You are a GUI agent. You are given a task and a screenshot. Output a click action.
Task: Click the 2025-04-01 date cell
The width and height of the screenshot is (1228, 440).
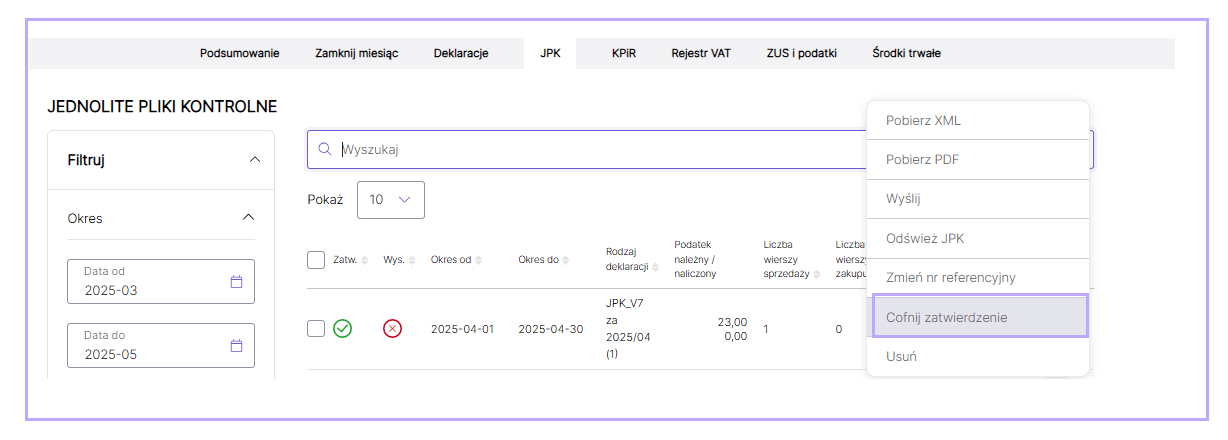(462, 329)
